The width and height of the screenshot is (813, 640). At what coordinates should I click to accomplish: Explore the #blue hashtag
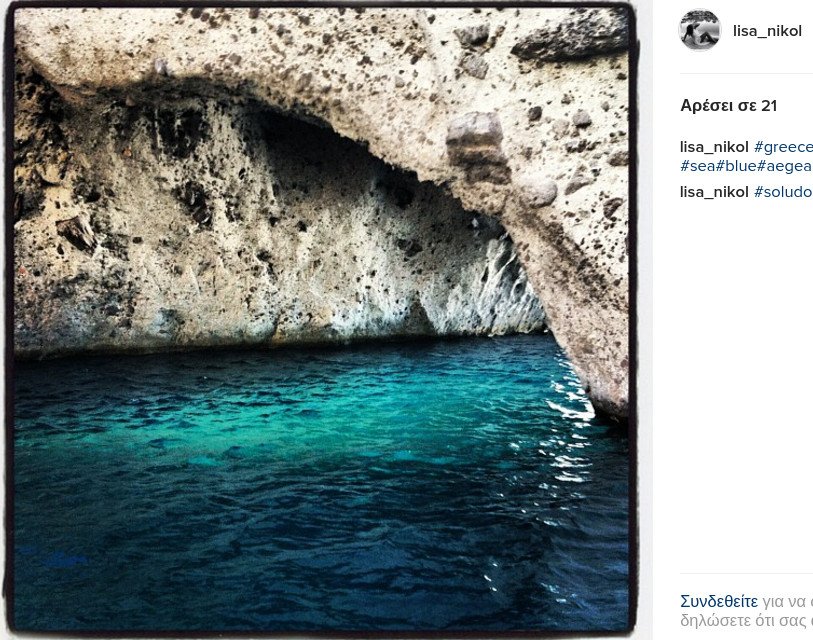tap(736, 165)
